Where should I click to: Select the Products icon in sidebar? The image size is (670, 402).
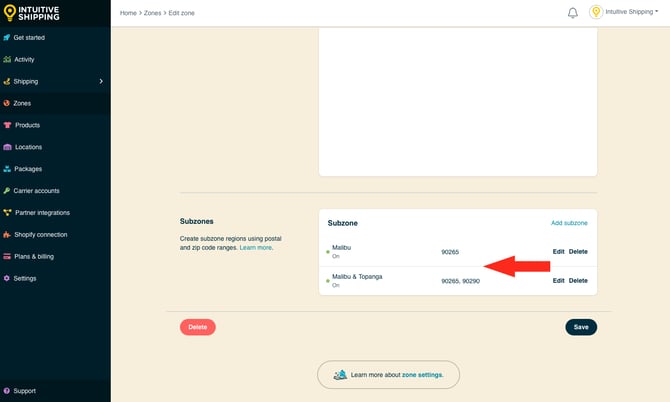pos(7,125)
